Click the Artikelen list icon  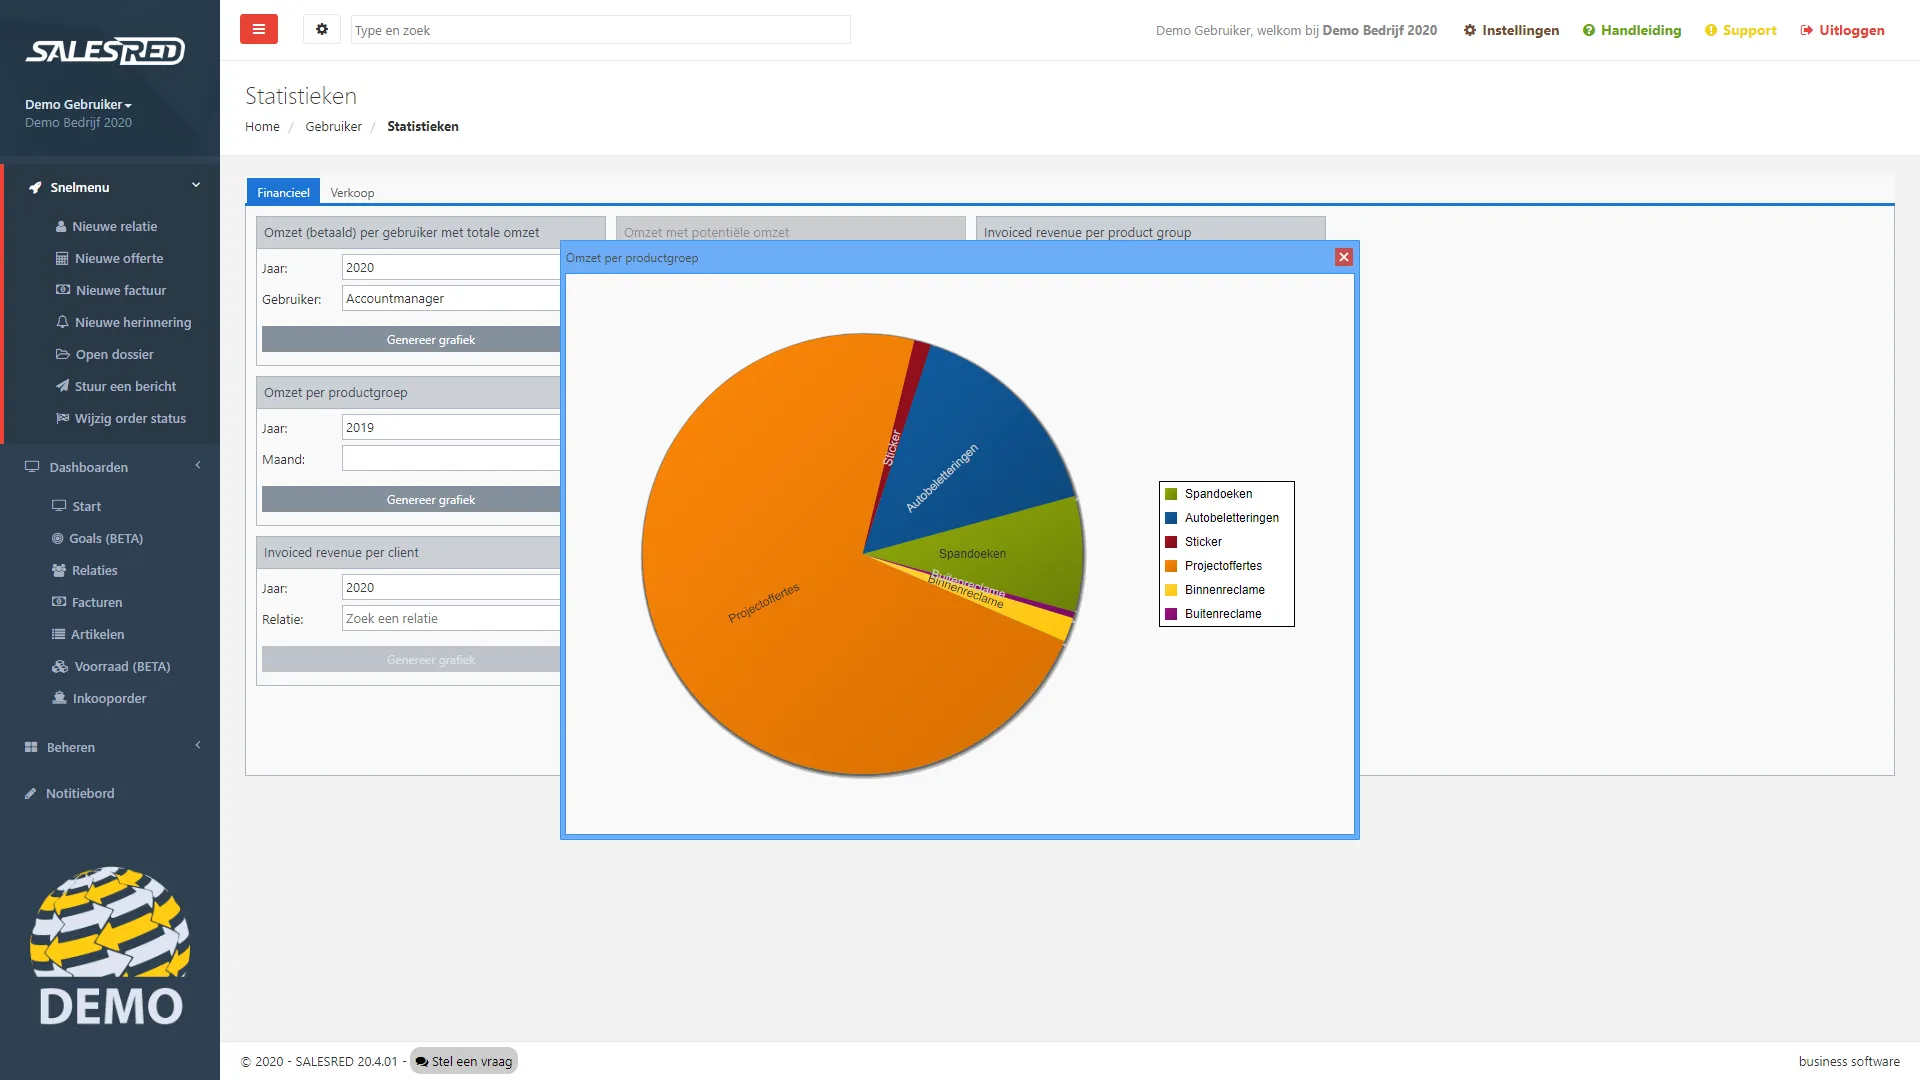pos(59,634)
